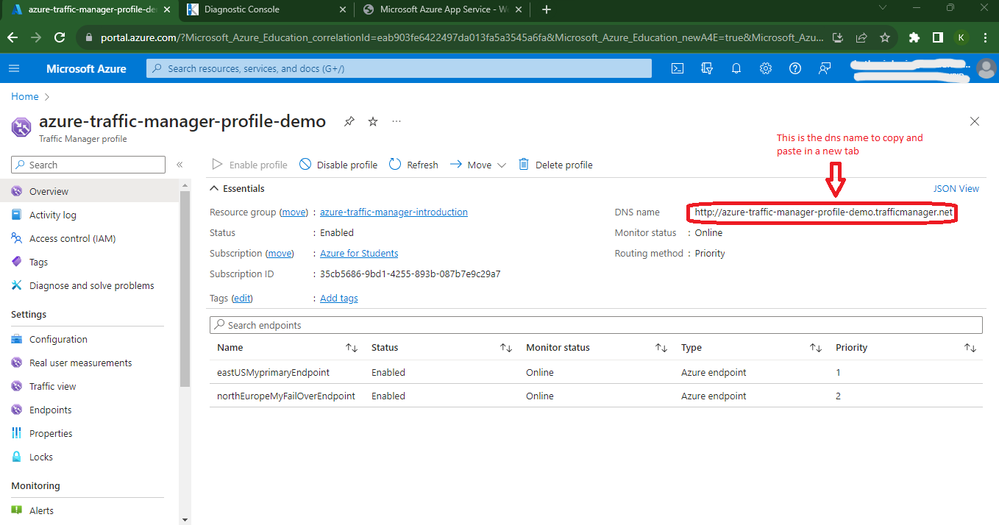Viewport: 999px width, 525px height.
Task: Click Add tags link
Action: coord(339,298)
